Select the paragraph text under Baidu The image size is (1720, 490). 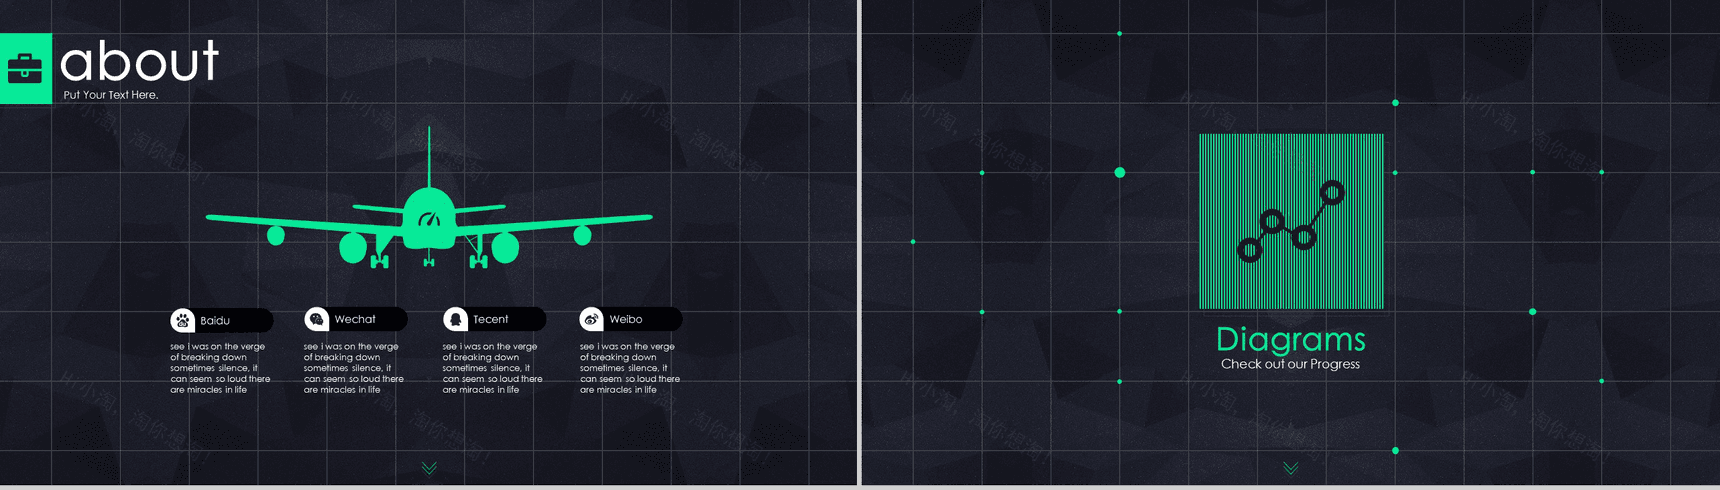pyautogui.click(x=220, y=368)
